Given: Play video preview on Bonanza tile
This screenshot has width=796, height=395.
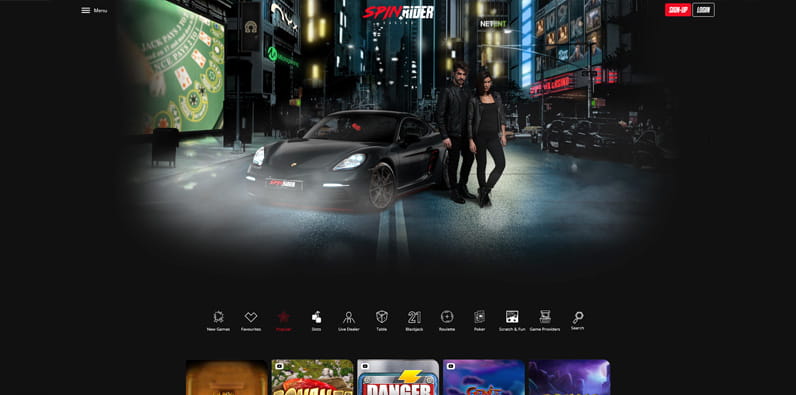Looking at the screenshot, I should (279, 366).
